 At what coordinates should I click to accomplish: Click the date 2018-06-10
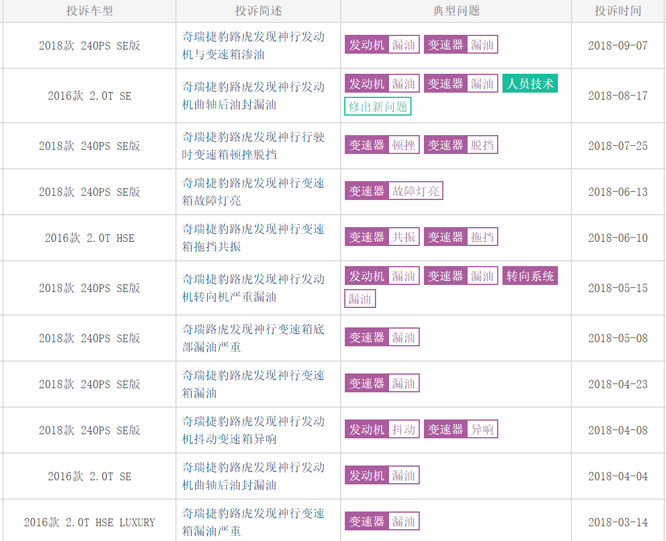point(618,237)
